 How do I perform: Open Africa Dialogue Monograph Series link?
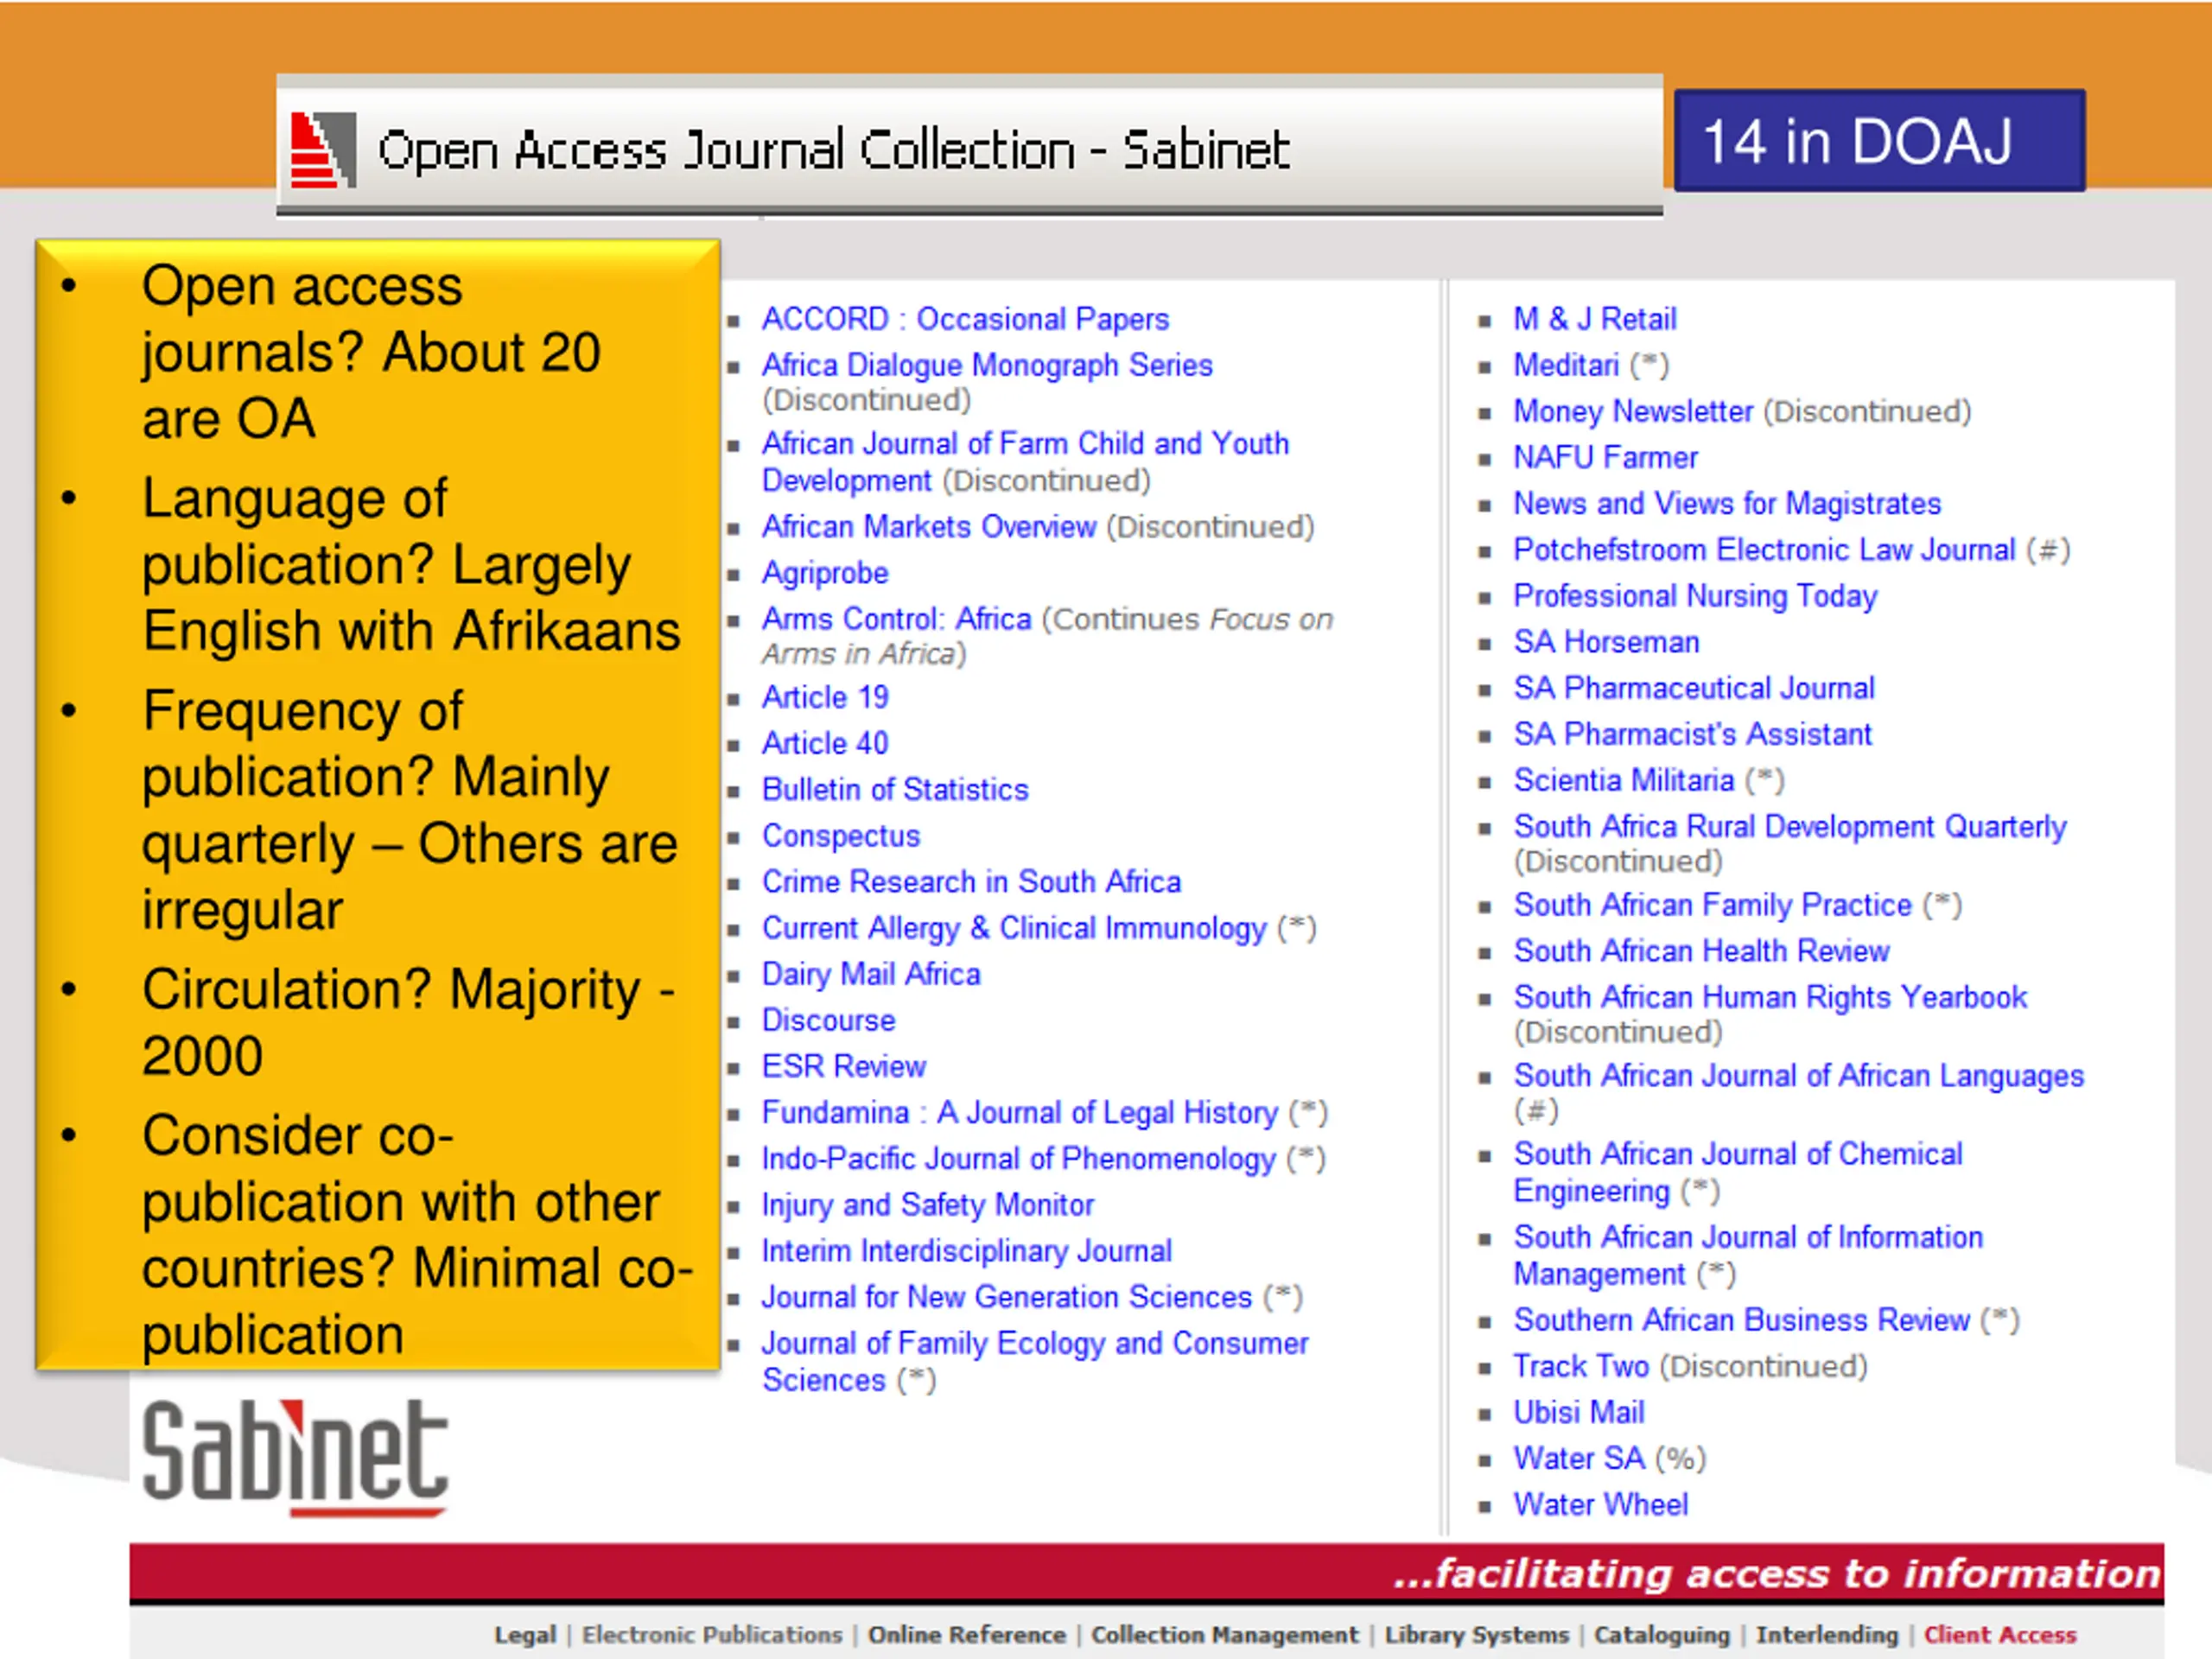987,365
